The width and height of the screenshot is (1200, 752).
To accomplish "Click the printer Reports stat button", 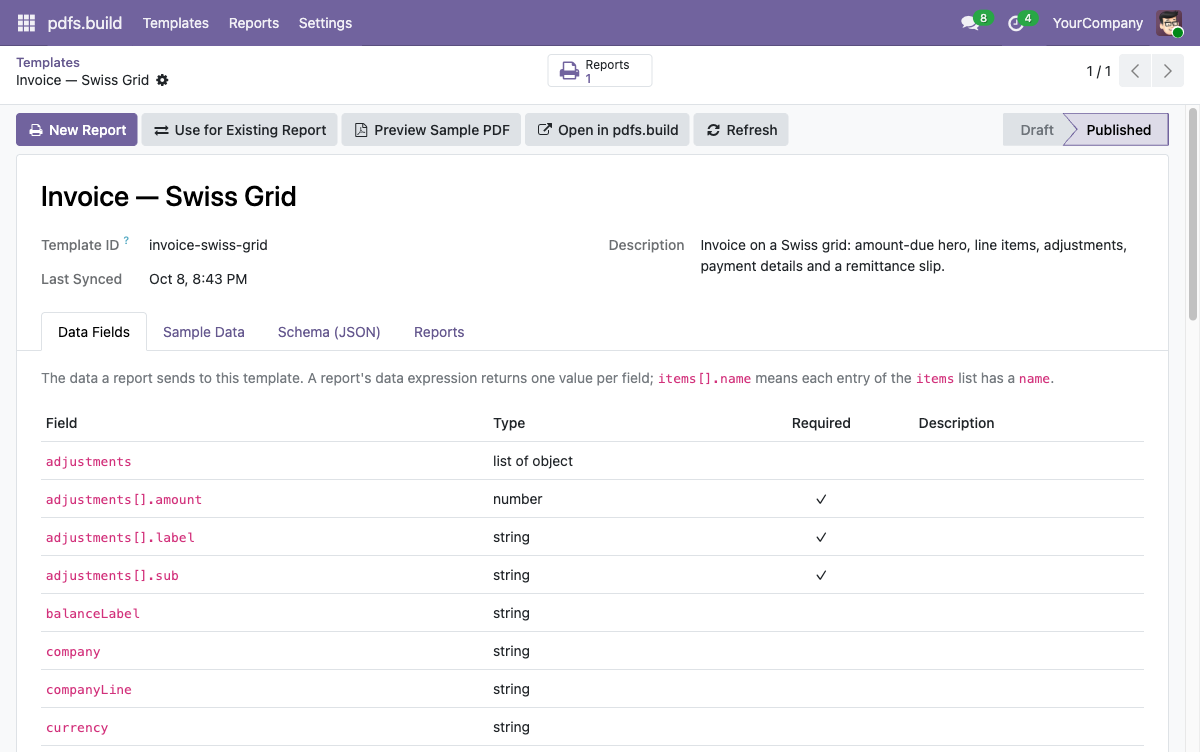I will coord(599,71).
